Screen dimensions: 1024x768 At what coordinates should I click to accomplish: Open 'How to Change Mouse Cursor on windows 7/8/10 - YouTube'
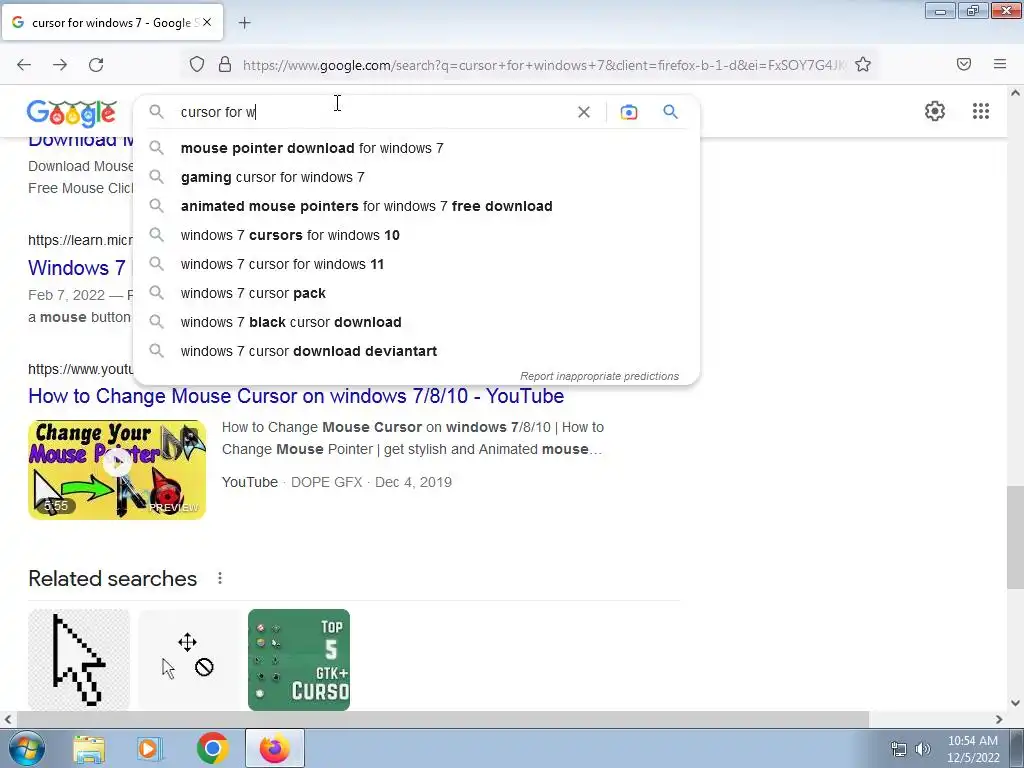point(296,396)
